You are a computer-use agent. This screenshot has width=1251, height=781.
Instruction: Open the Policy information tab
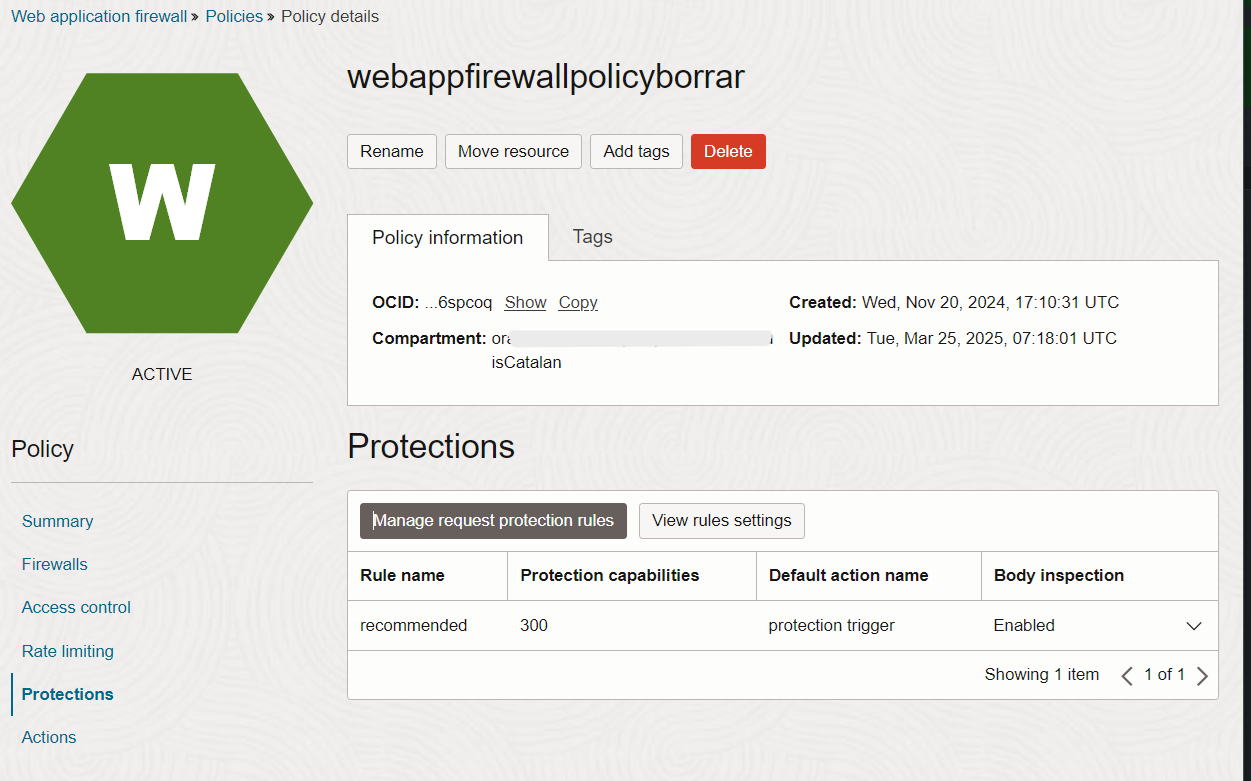coord(447,237)
